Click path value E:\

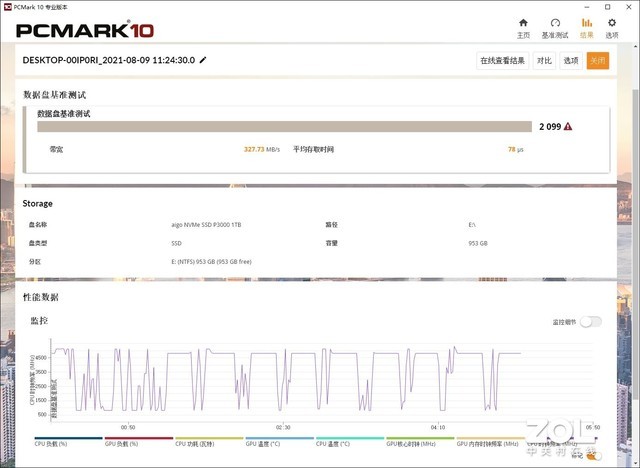(472, 224)
